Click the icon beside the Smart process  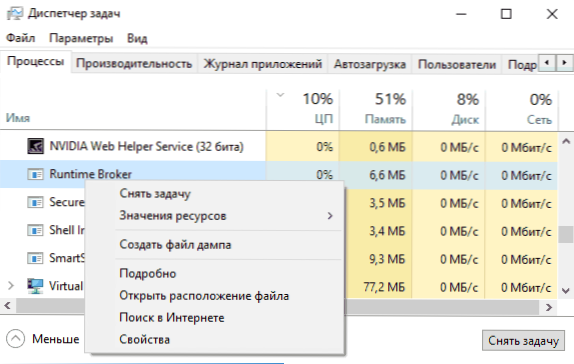click(36, 258)
